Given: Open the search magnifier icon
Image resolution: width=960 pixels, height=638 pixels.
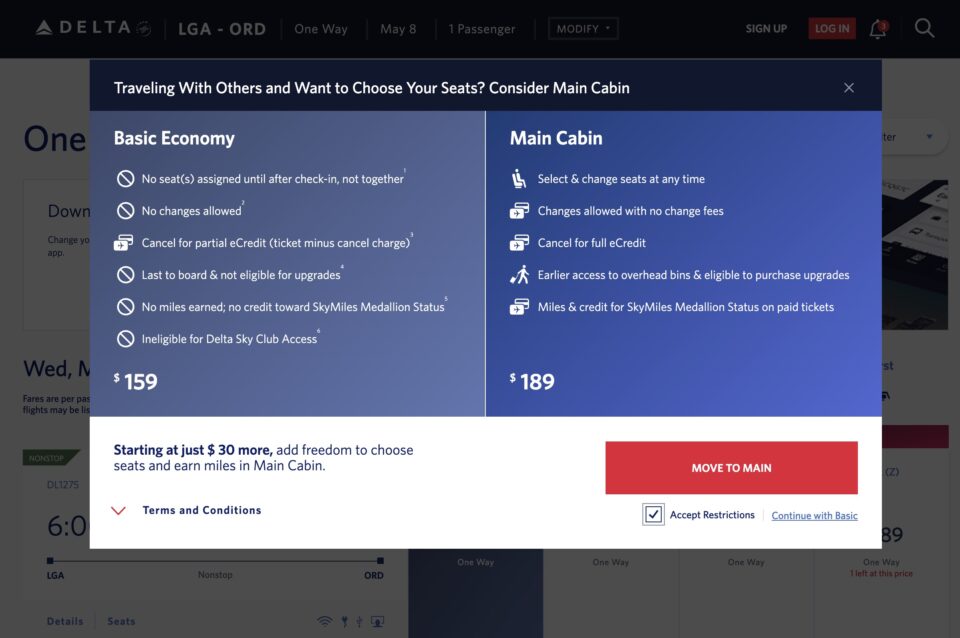Looking at the screenshot, I should coord(924,28).
